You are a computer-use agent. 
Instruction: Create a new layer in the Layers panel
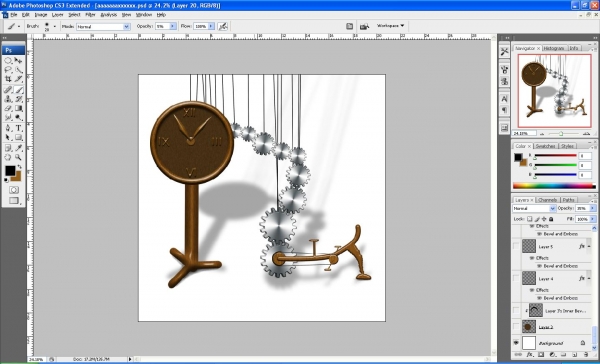coord(575,355)
